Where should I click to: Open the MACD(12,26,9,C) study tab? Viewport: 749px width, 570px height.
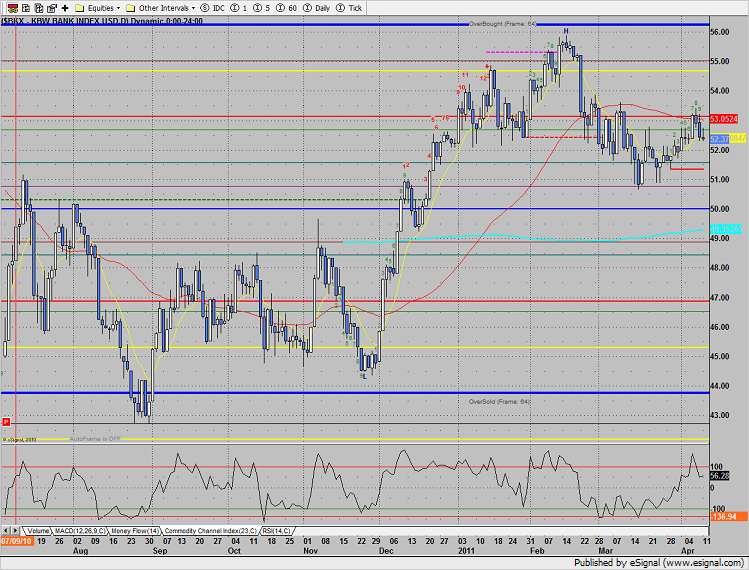(x=80, y=531)
